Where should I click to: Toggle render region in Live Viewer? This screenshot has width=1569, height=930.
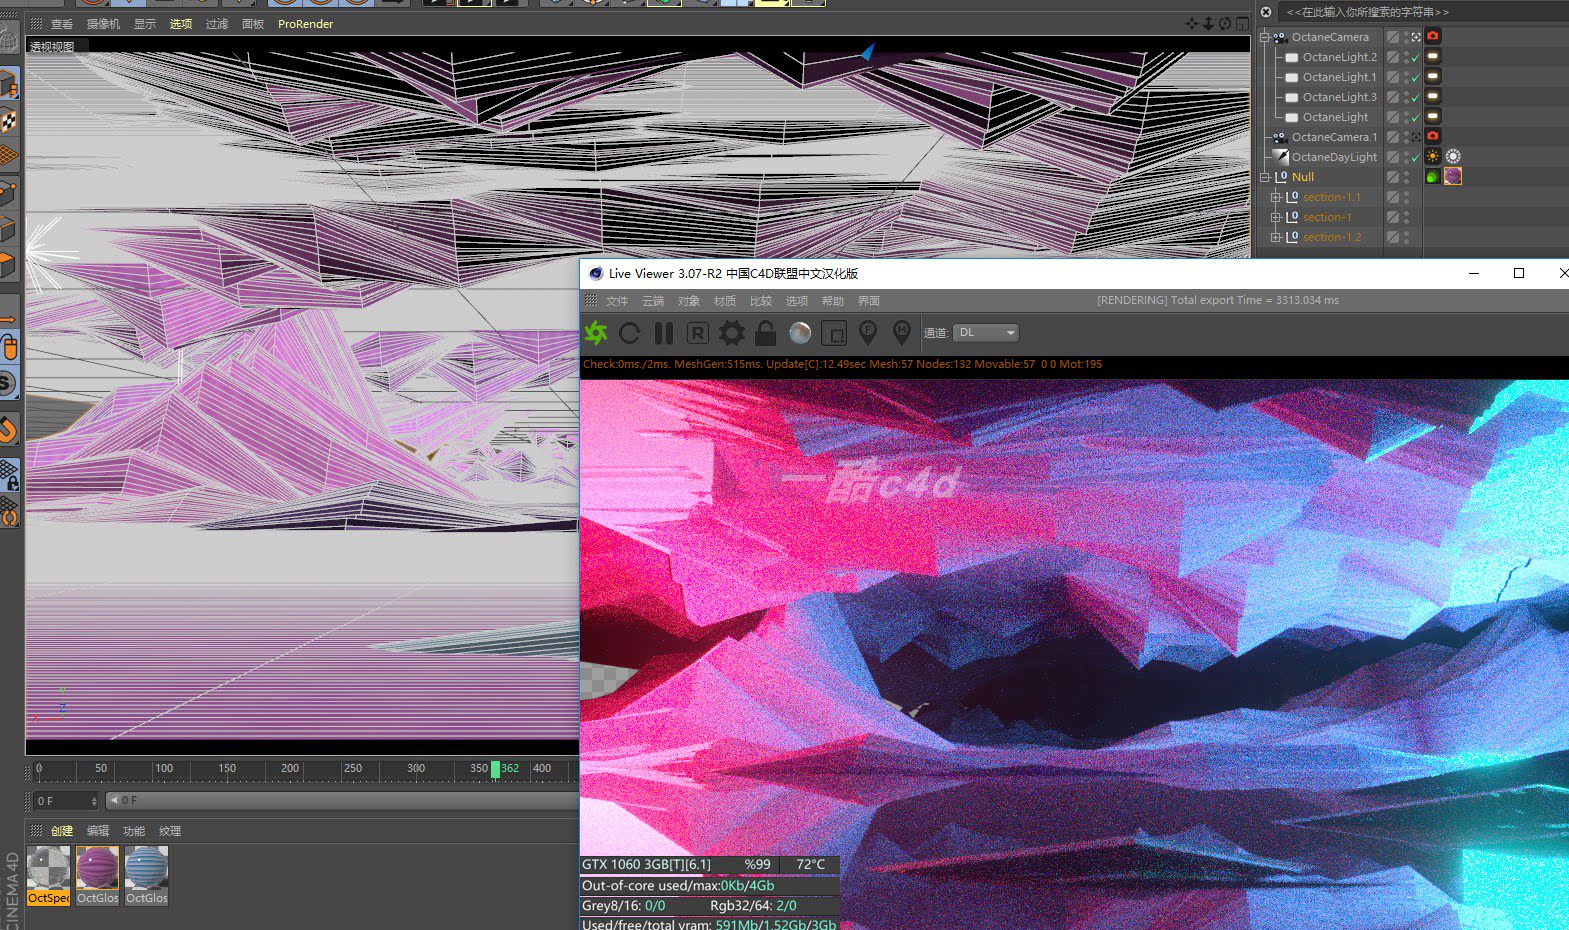click(x=698, y=333)
